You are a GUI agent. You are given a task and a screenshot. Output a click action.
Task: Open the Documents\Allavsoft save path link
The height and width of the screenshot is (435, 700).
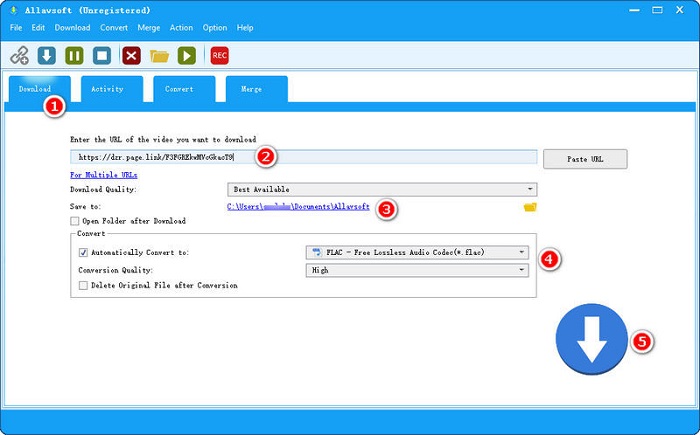[x=298, y=206]
